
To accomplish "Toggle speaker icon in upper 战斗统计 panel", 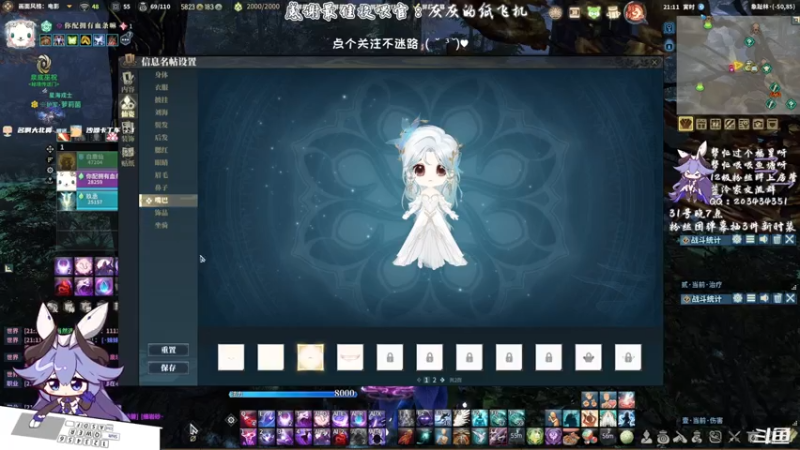I will tap(763, 239).
